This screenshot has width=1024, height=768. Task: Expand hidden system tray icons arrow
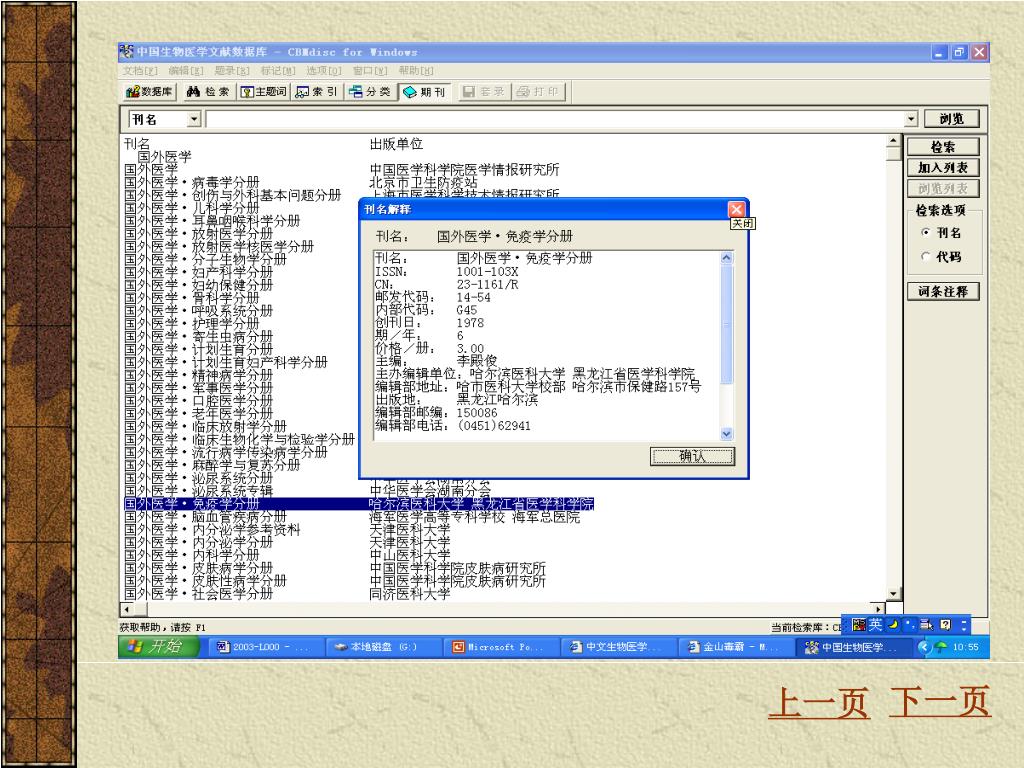tap(923, 647)
